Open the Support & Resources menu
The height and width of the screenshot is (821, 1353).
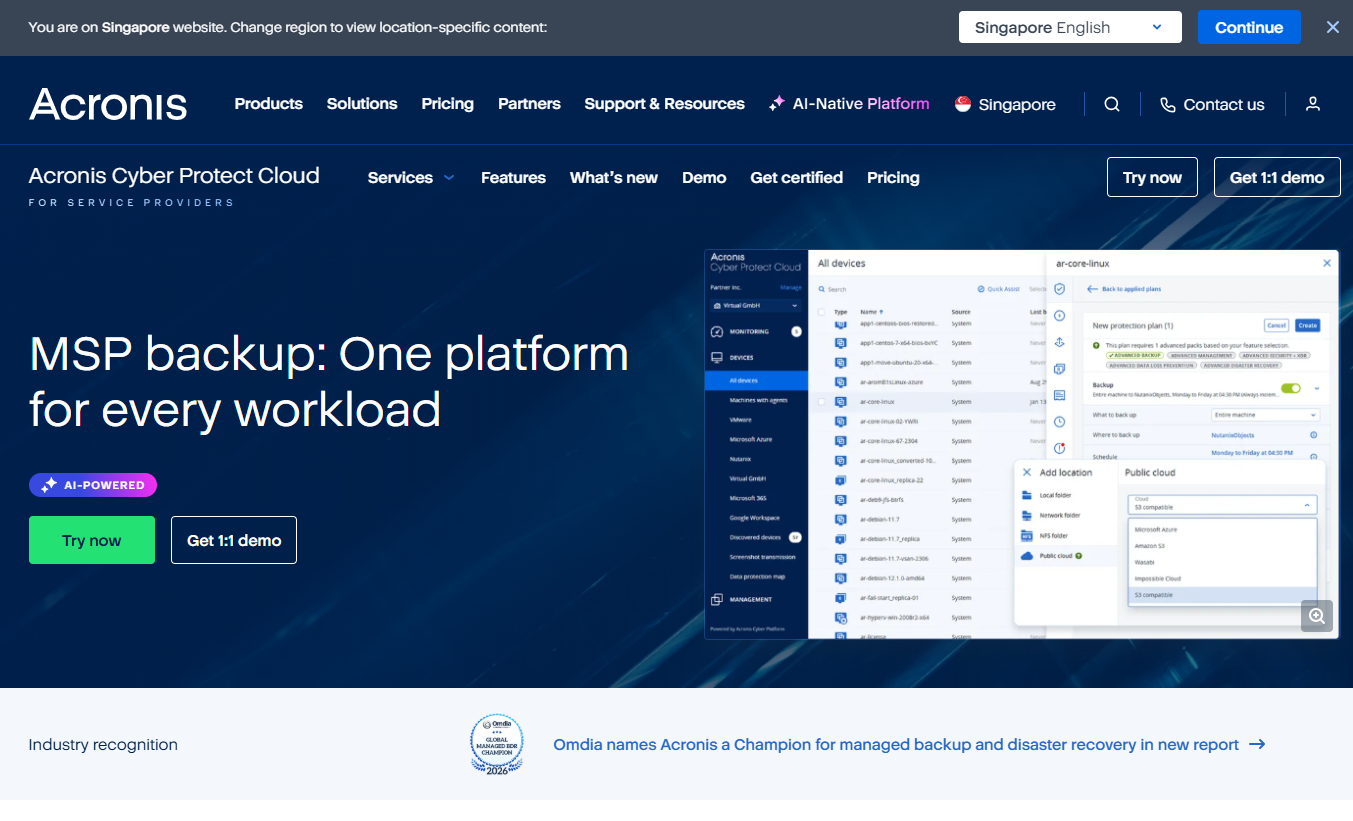point(664,104)
